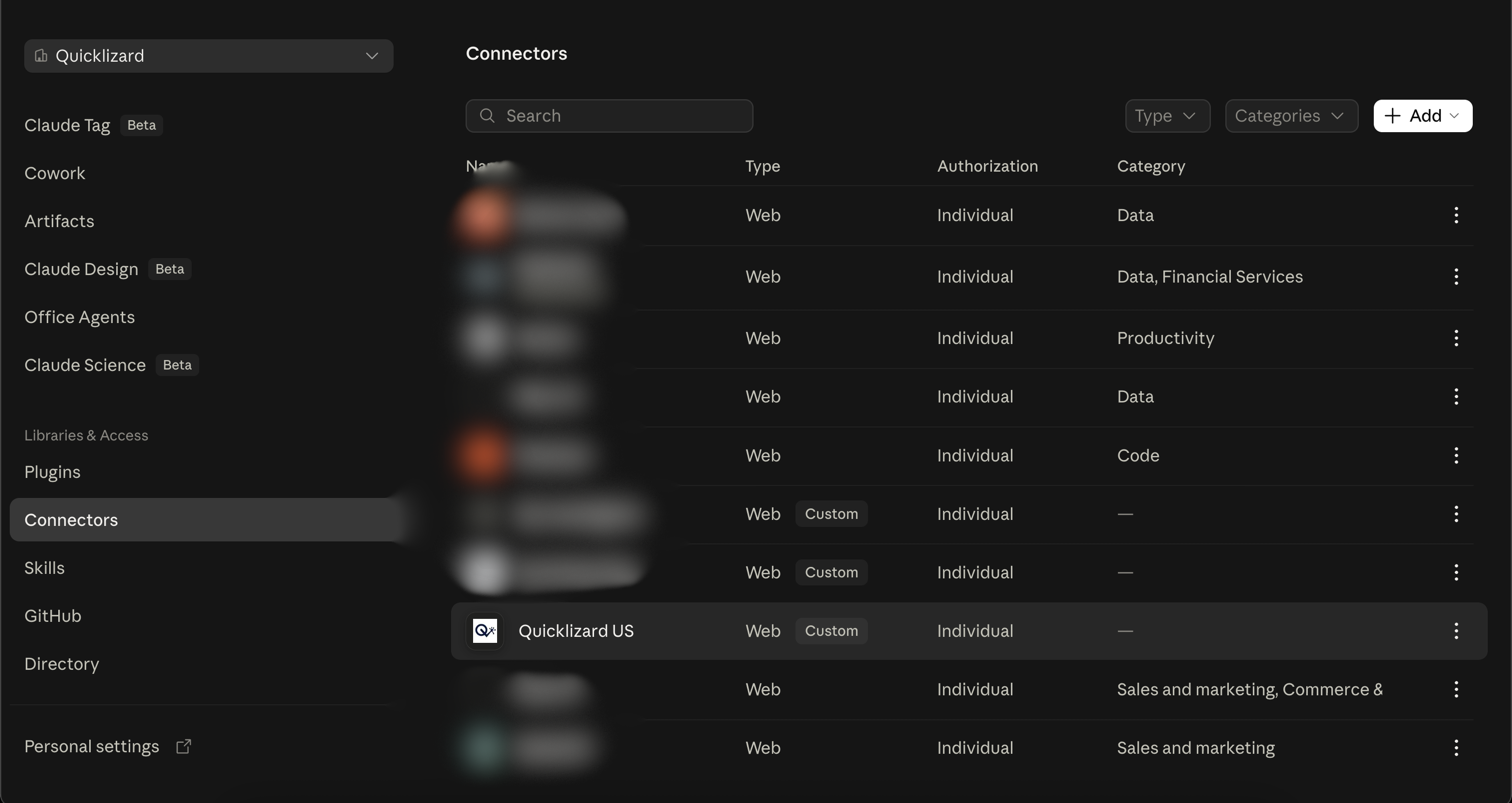
Task: Click the Sales and marketing, Commerce & cell
Action: pyautogui.click(x=1250, y=689)
